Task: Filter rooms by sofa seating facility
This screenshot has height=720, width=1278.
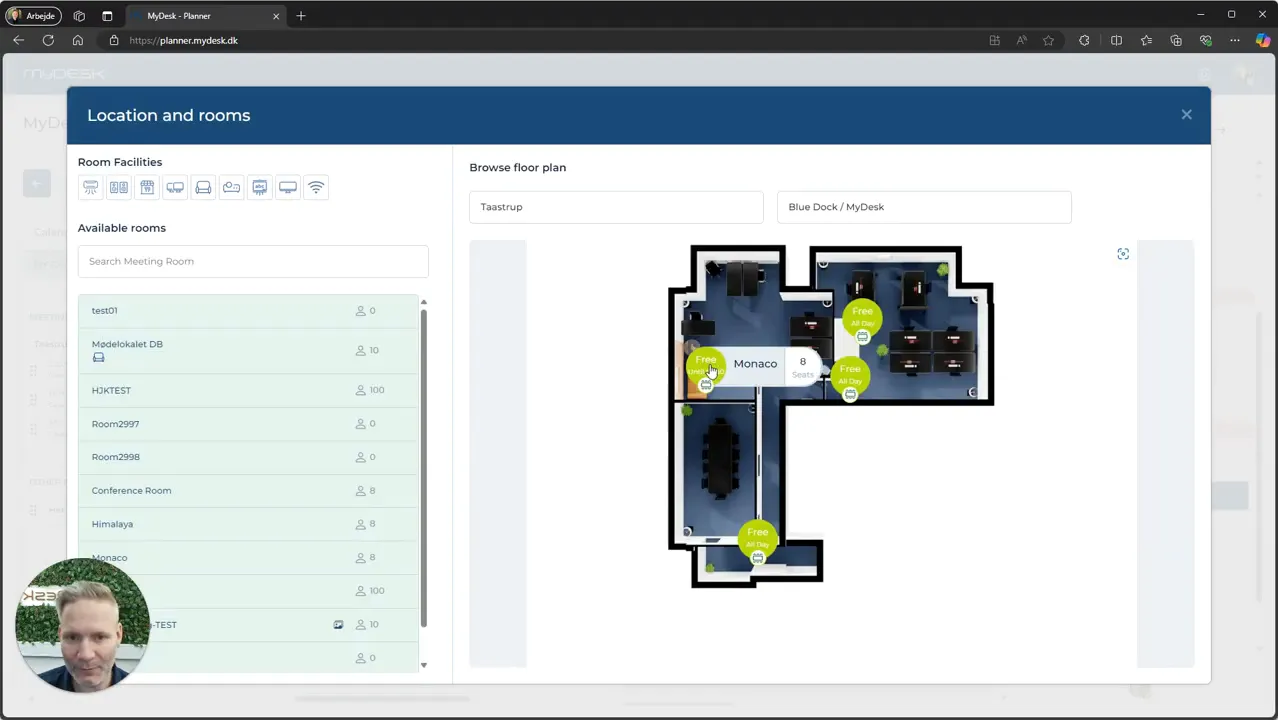Action: click(x=203, y=187)
